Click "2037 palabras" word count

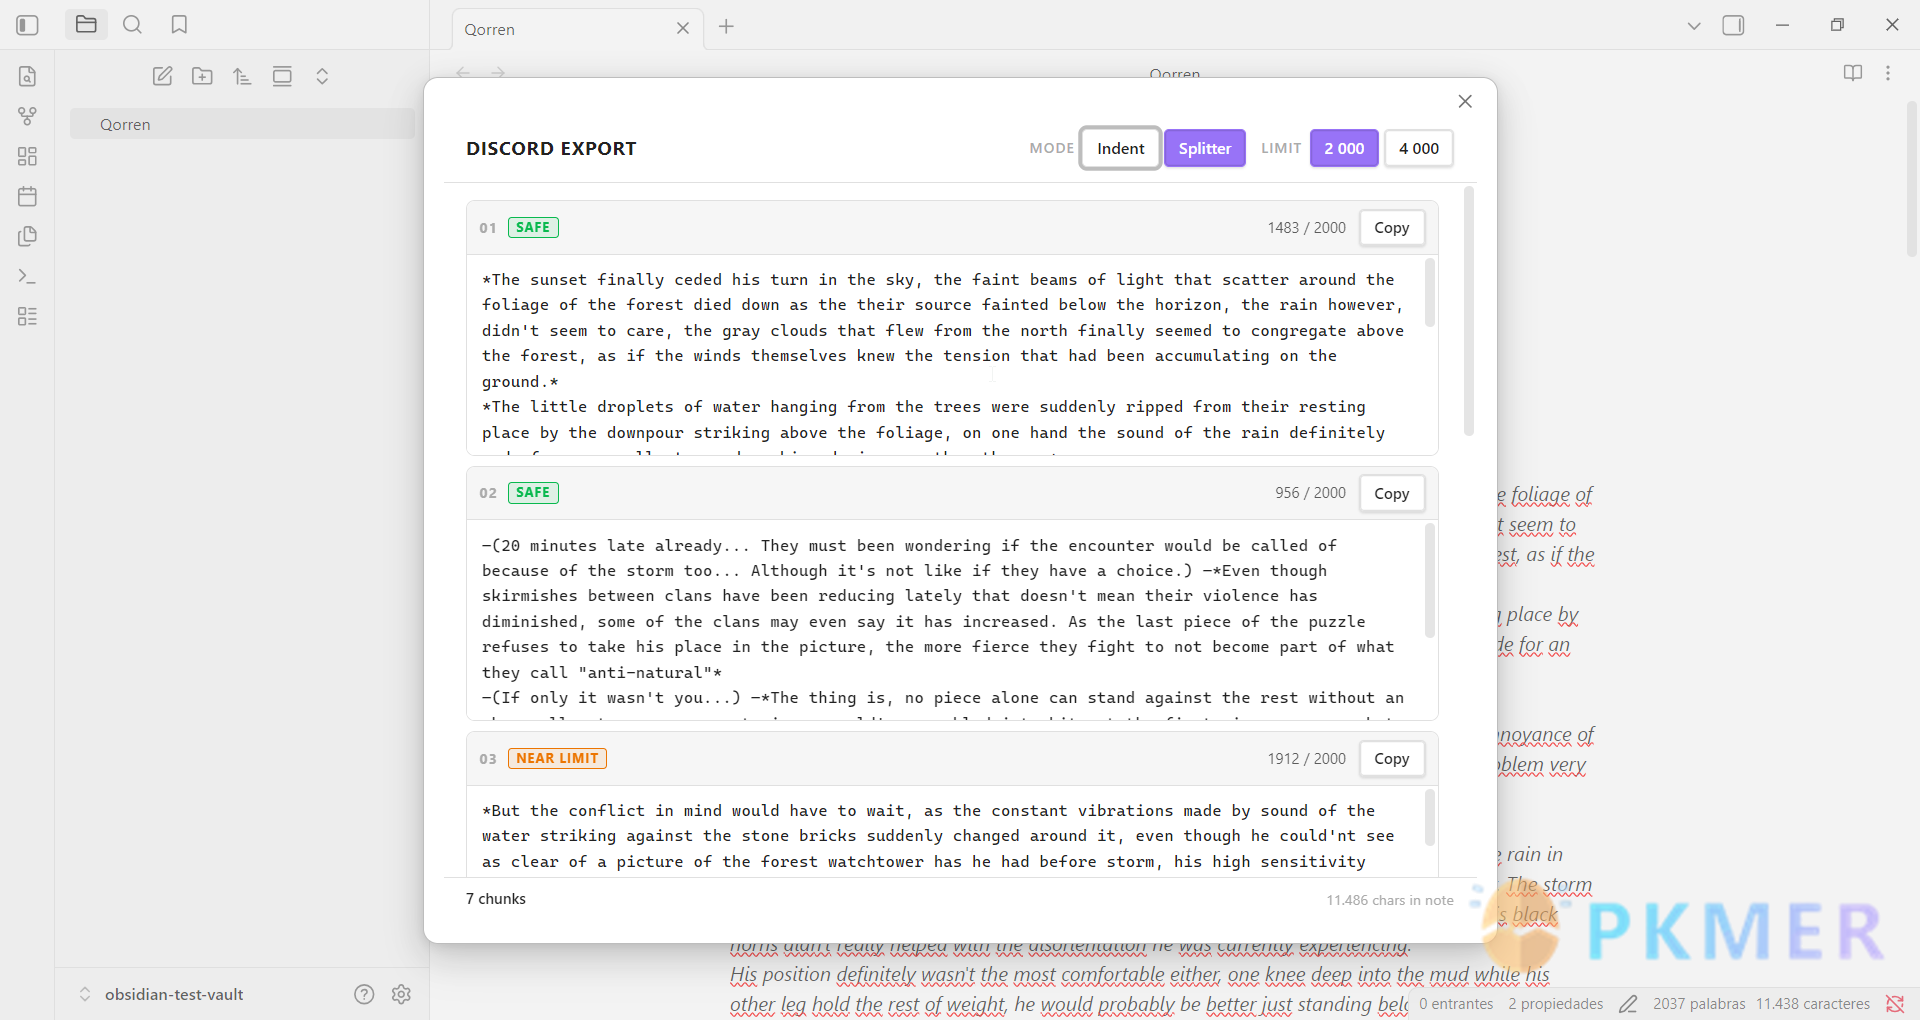(1699, 1004)
